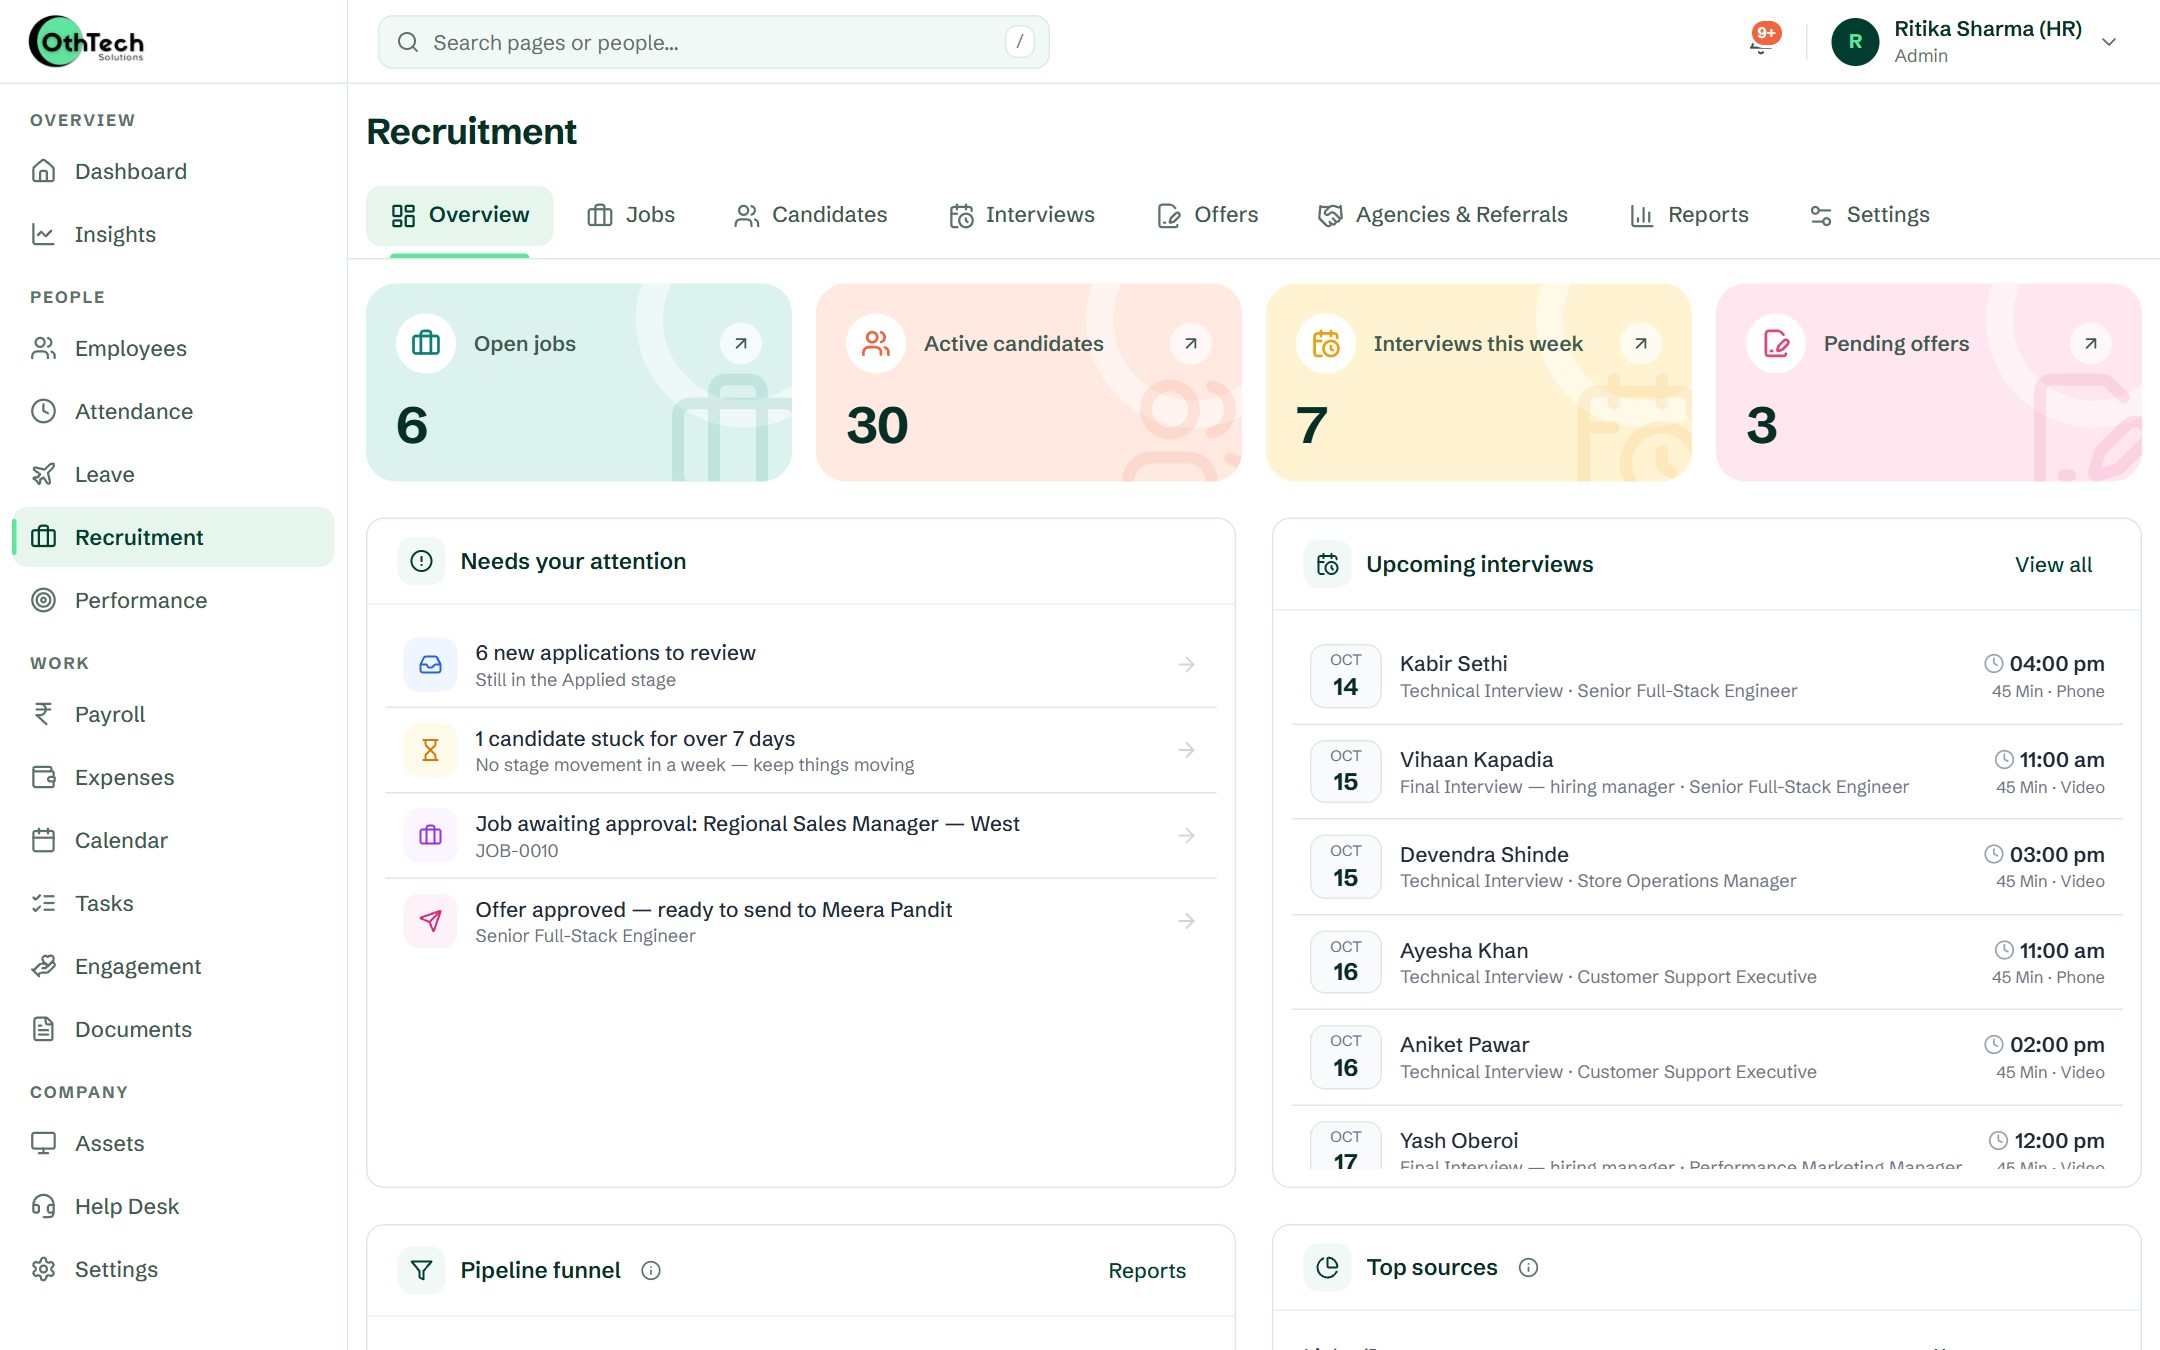This screenshot has width=2160, height=1350.
Task: Click the Reports link in Pipeline funnel
Action: click(1147, 1270)
